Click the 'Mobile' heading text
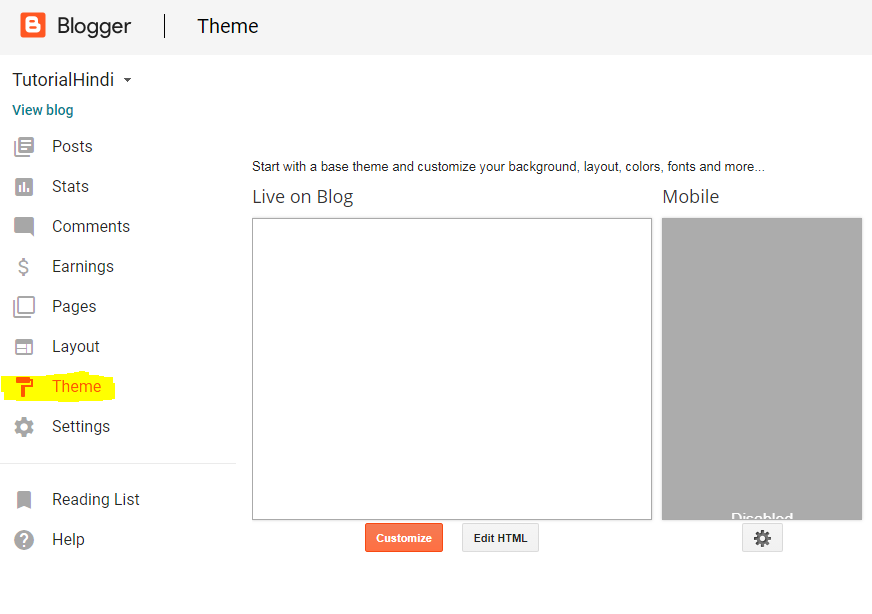The image size is (872, 614). [x=691, y=197]
